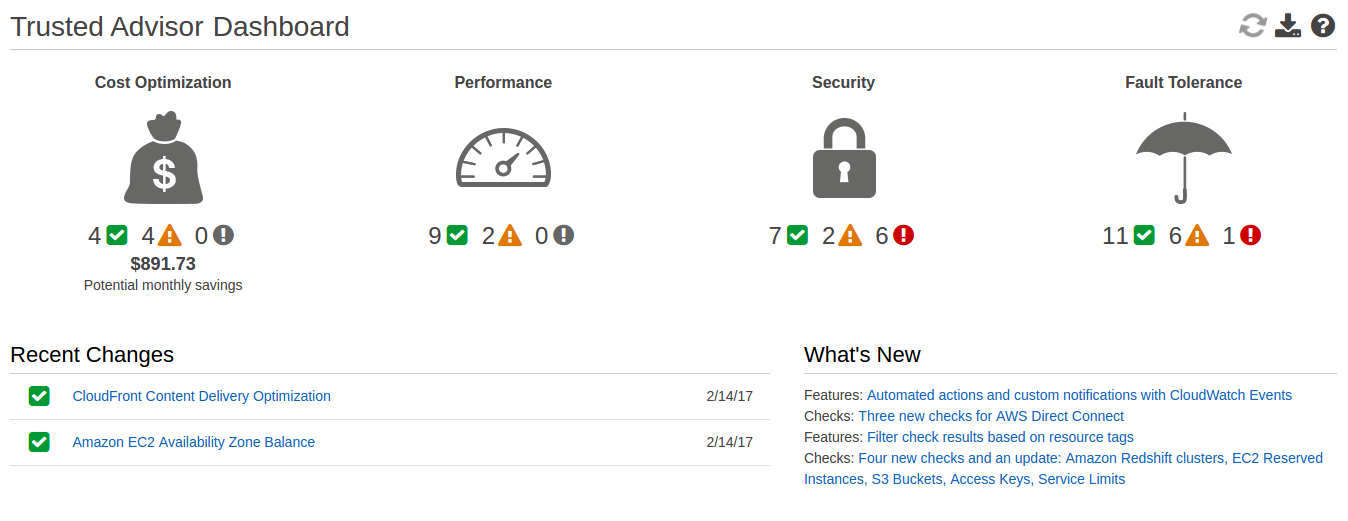Select the Performance heading
The image size is (1348, 521).
point(503,83)
